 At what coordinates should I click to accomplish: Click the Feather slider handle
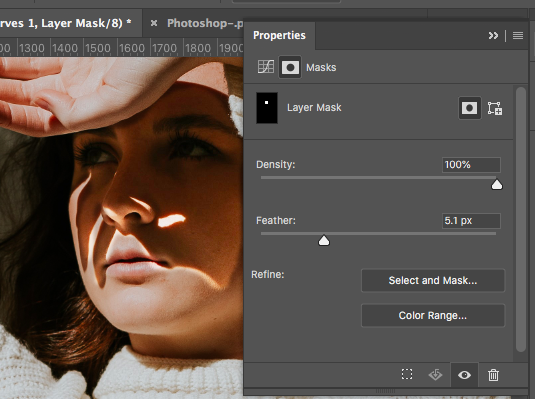[x=324, y=241]
